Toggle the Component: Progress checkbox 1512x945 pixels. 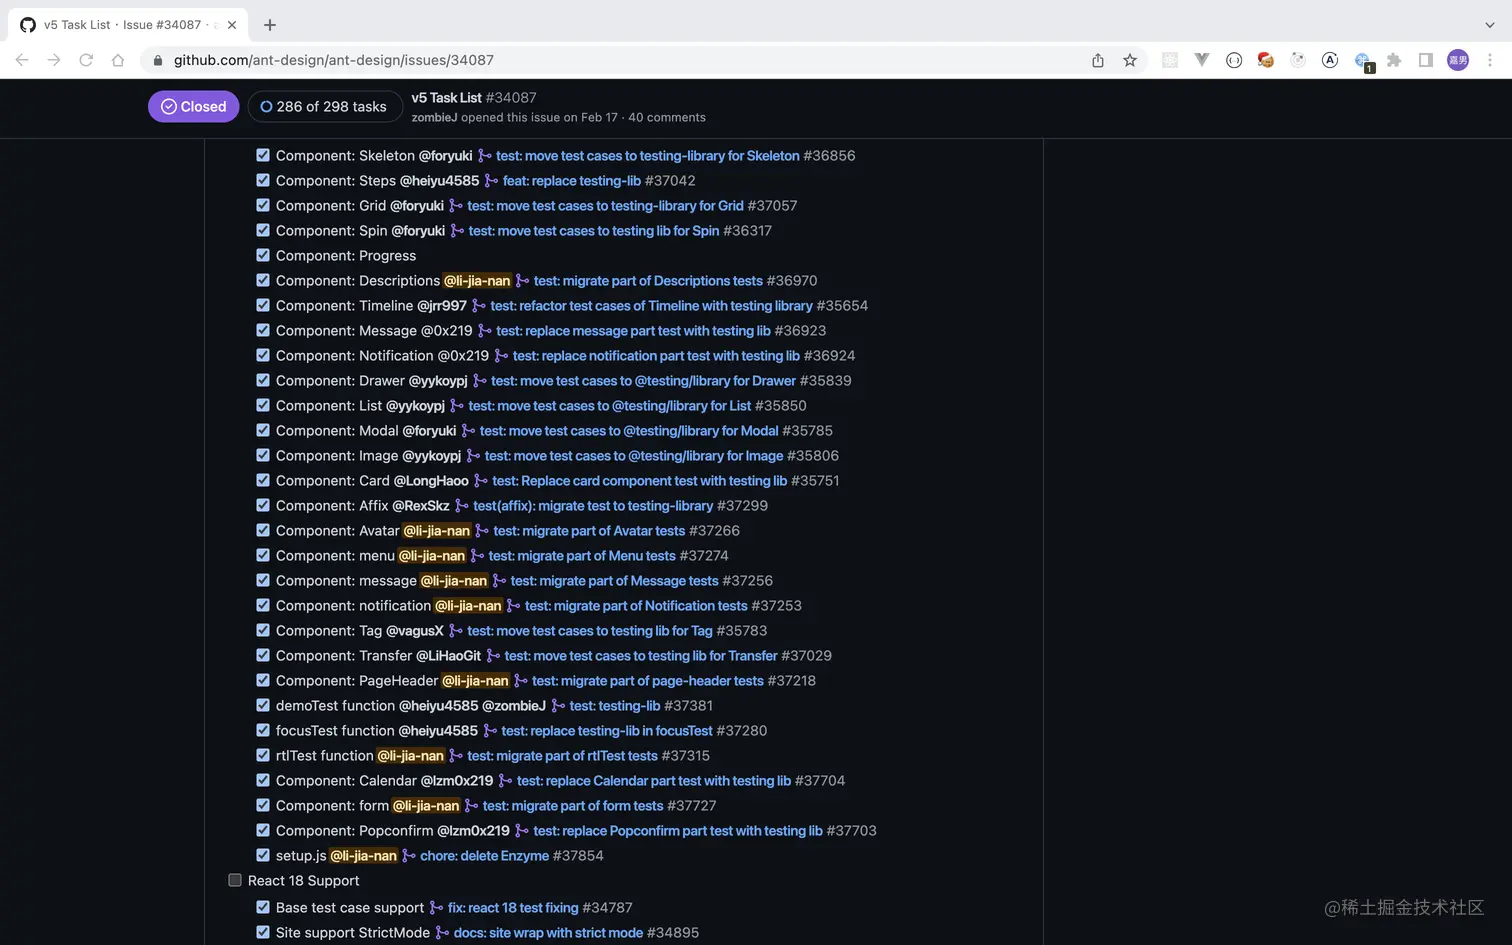263,255
